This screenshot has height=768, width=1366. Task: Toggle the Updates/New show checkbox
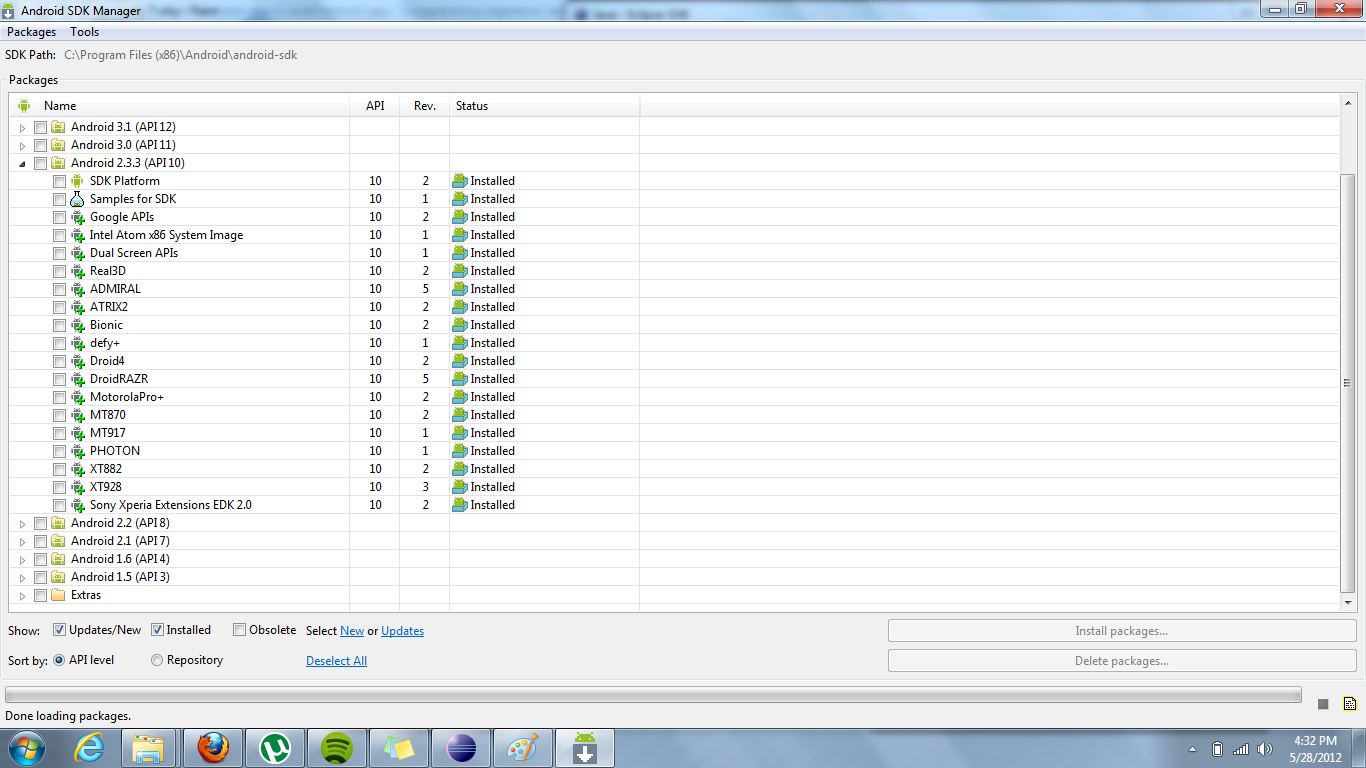click(59, 630)
